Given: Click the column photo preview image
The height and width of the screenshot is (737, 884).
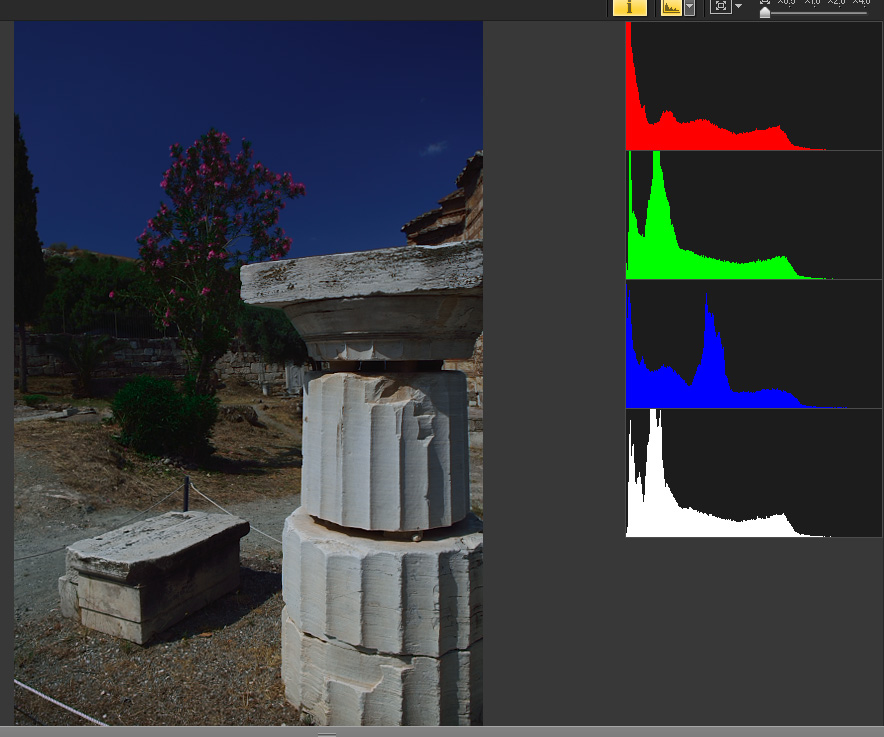Looking at the screenshot, I should 248,373.
